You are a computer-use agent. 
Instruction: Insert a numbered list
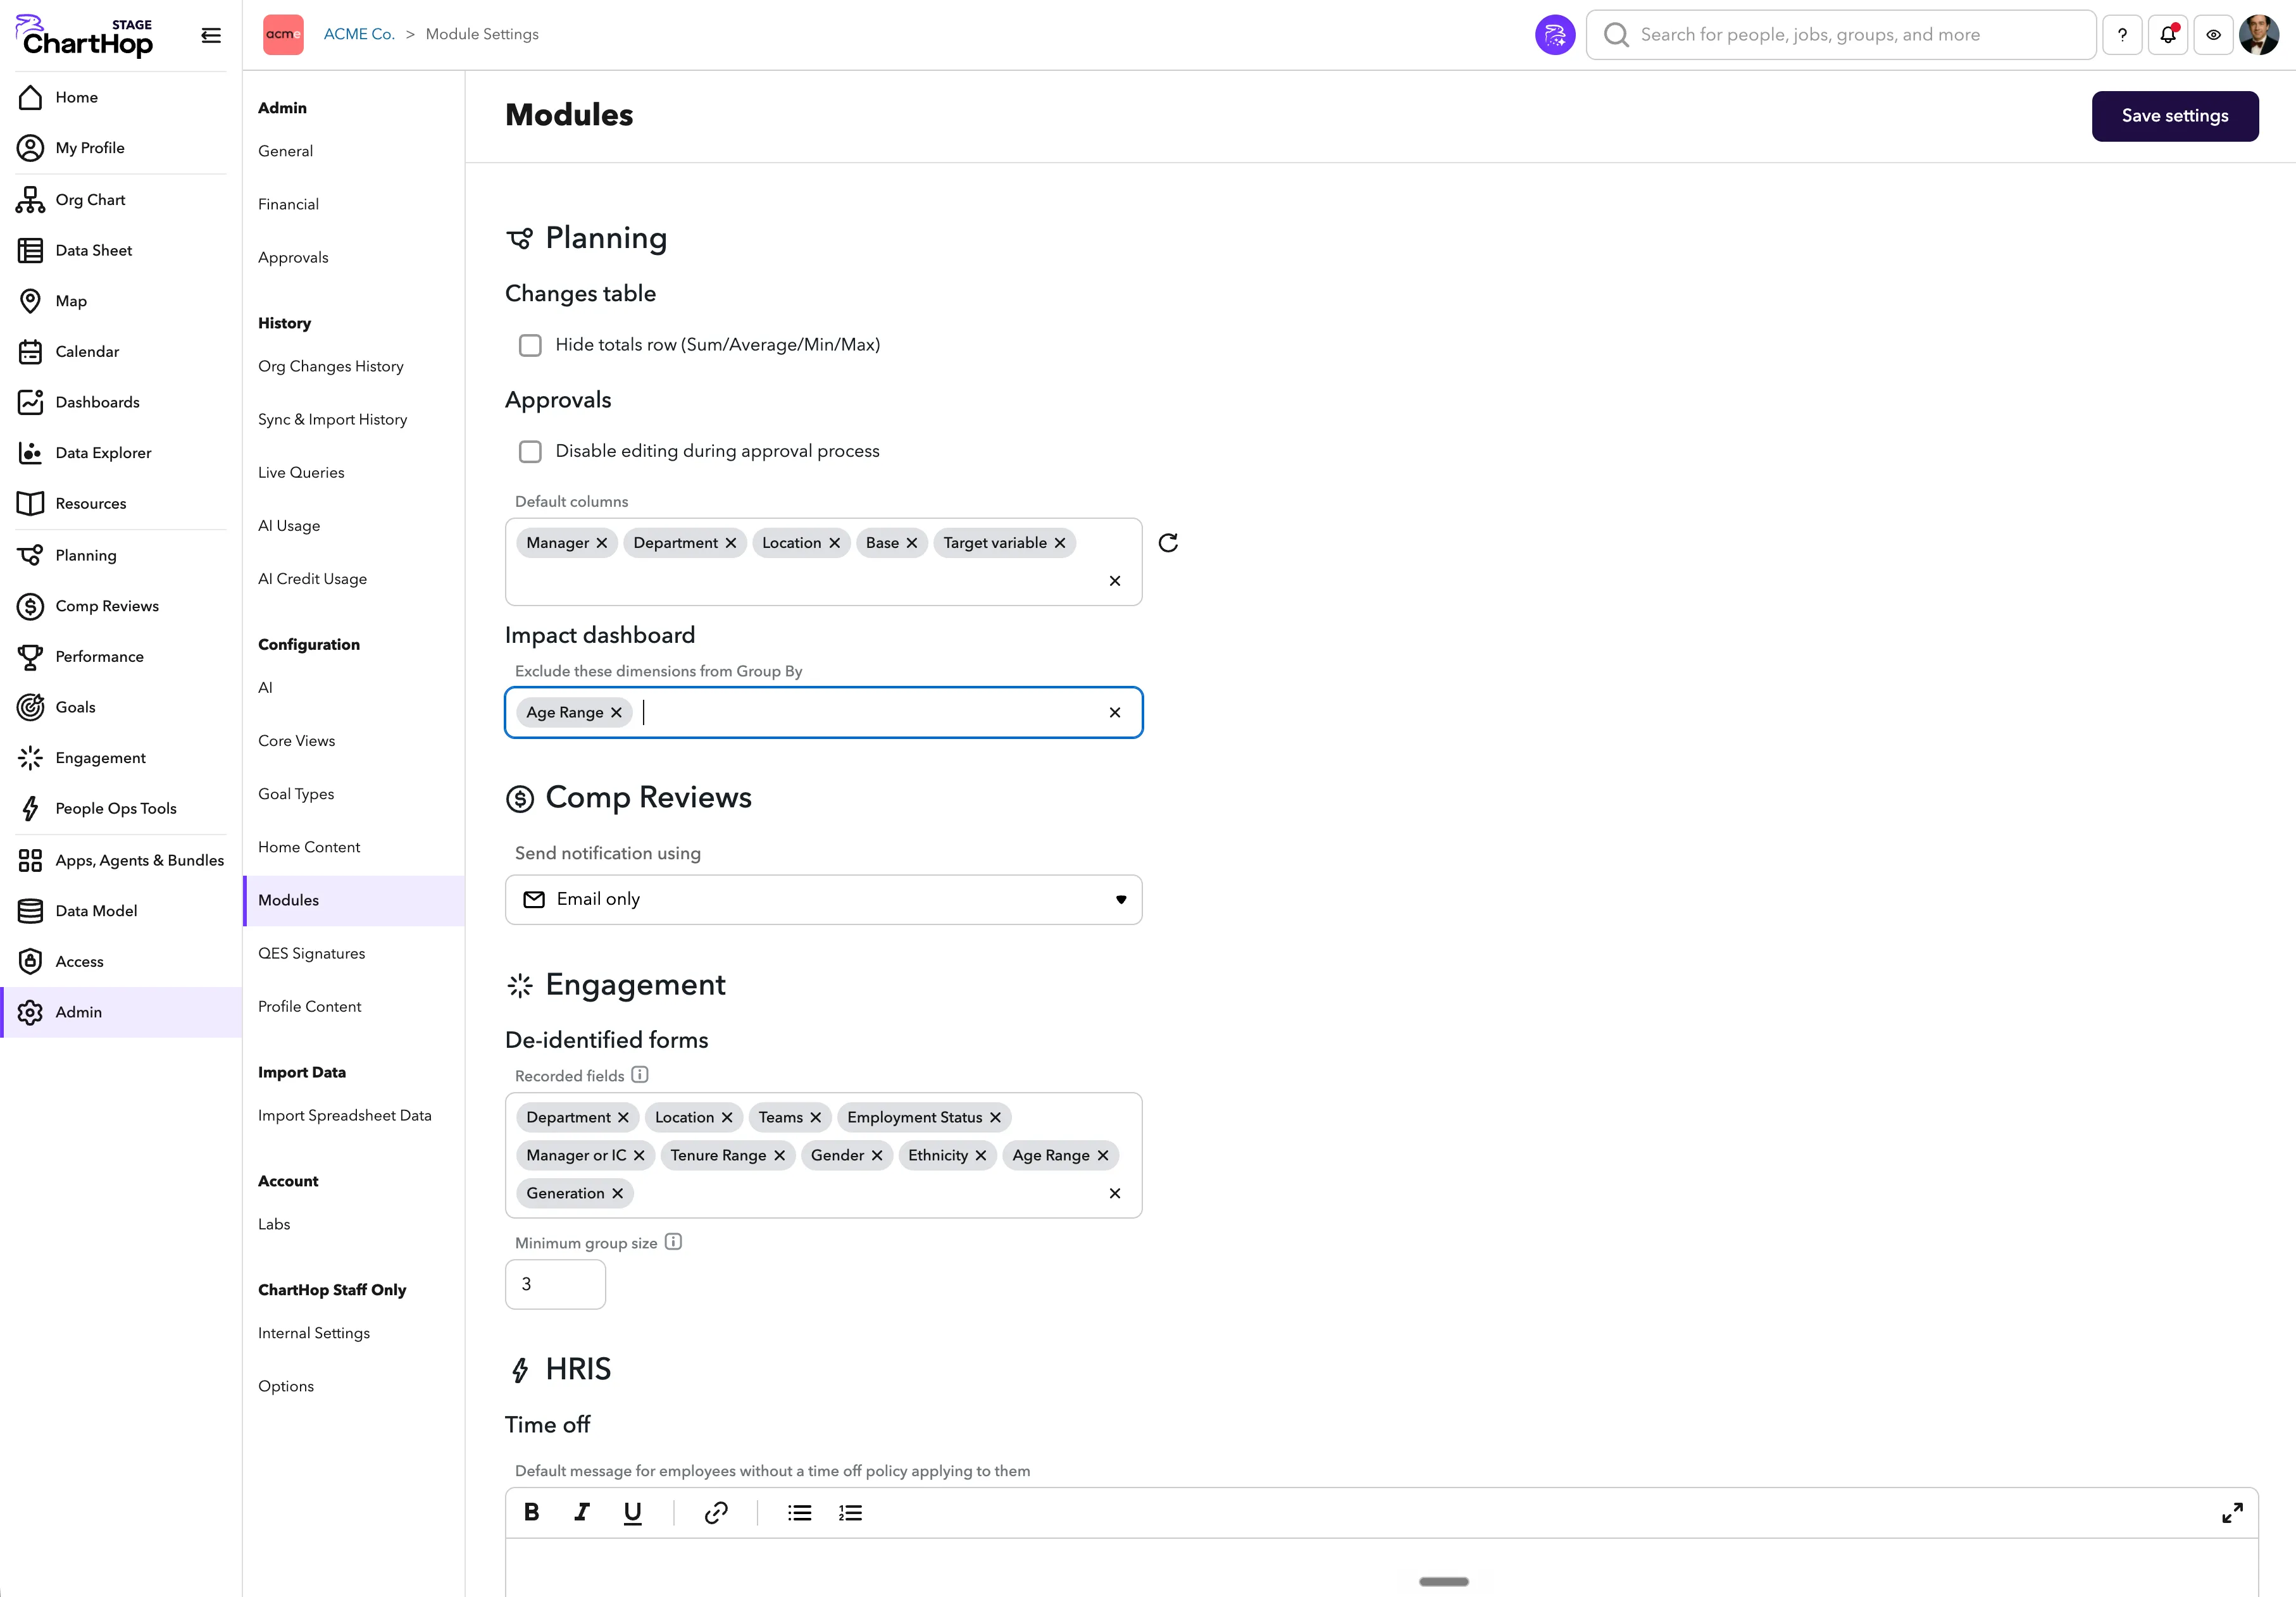(x=851, y=1513)
